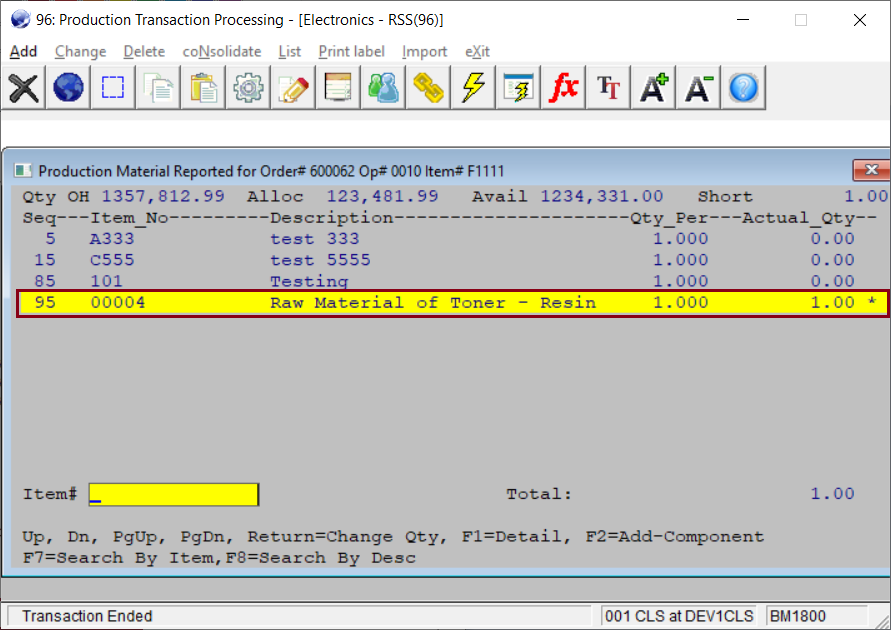Click the black X cancel toolbar icon

click(x=23, y=87)
